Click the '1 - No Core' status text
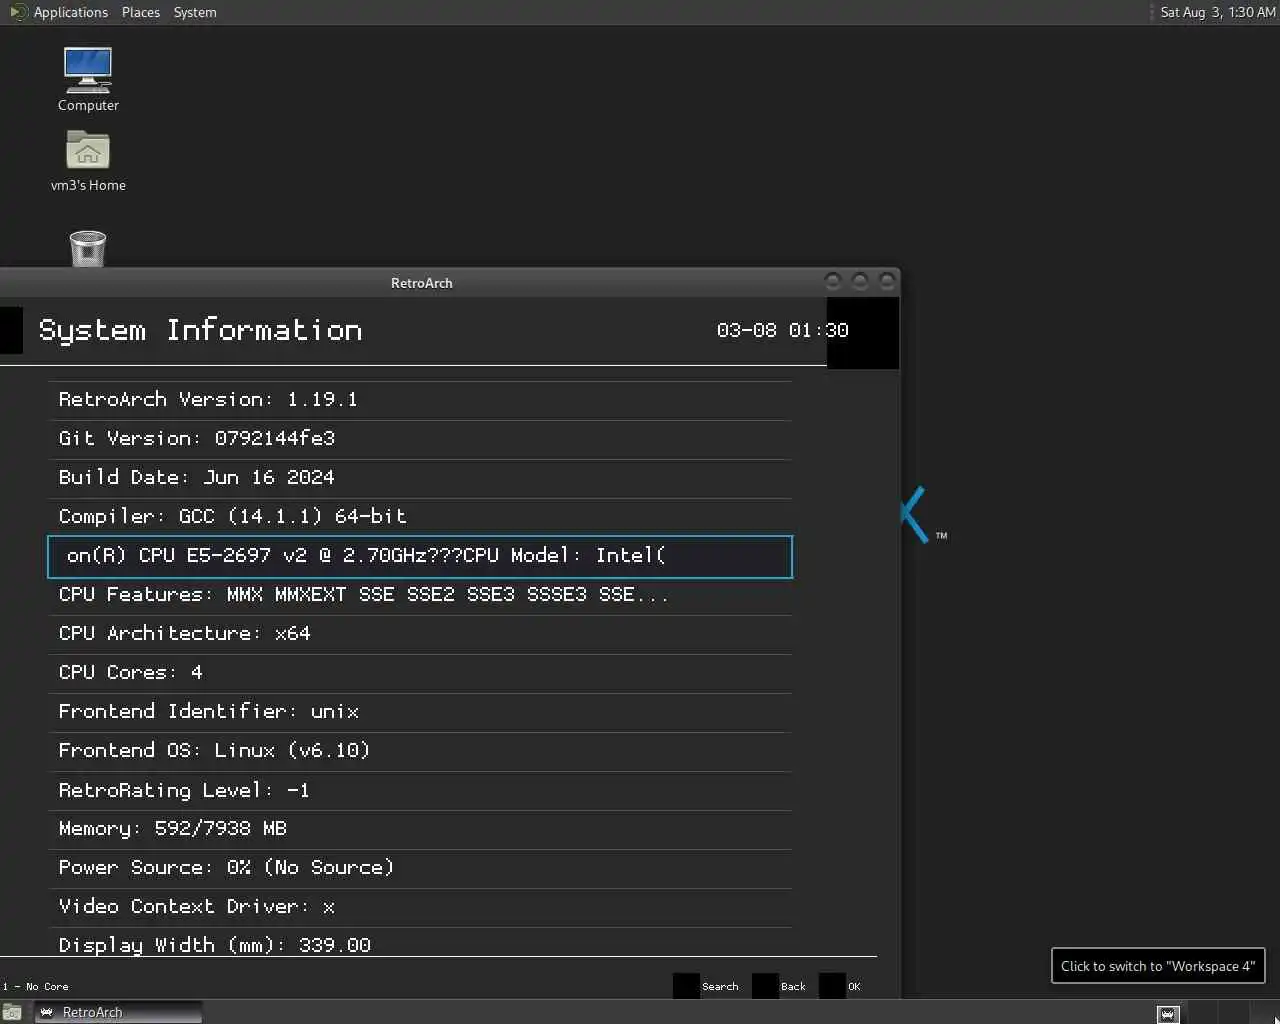Viewport: 1280px width, 1024px height. [x=35, y=987]
